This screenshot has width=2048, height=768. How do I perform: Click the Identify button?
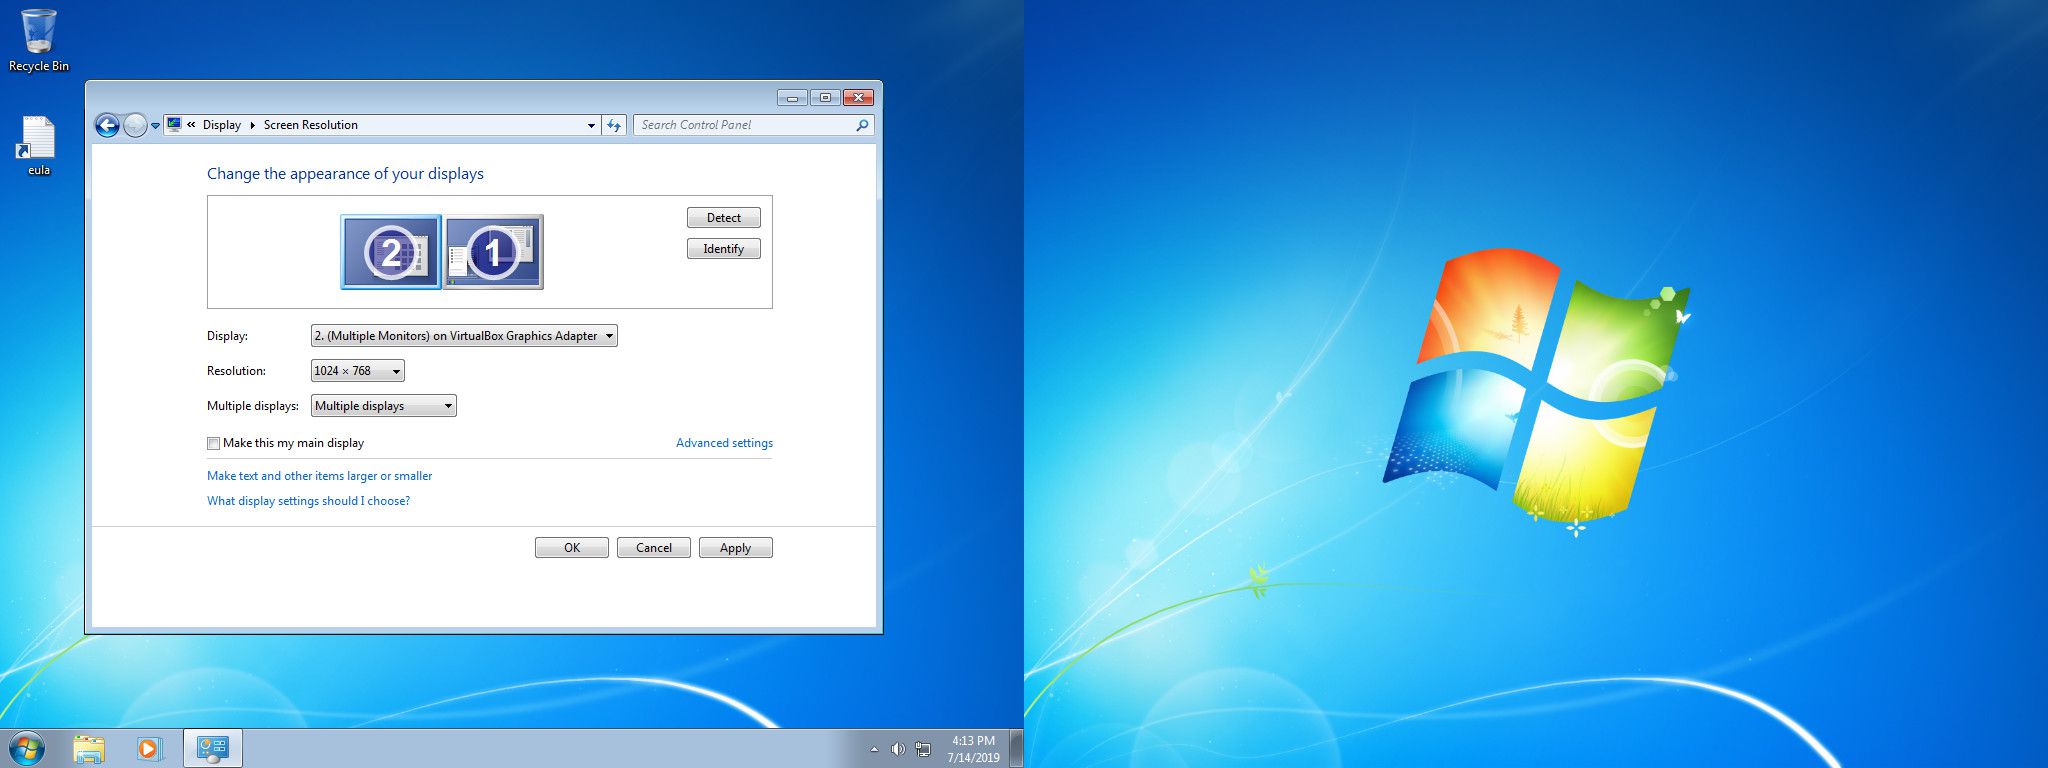point(724,249)
